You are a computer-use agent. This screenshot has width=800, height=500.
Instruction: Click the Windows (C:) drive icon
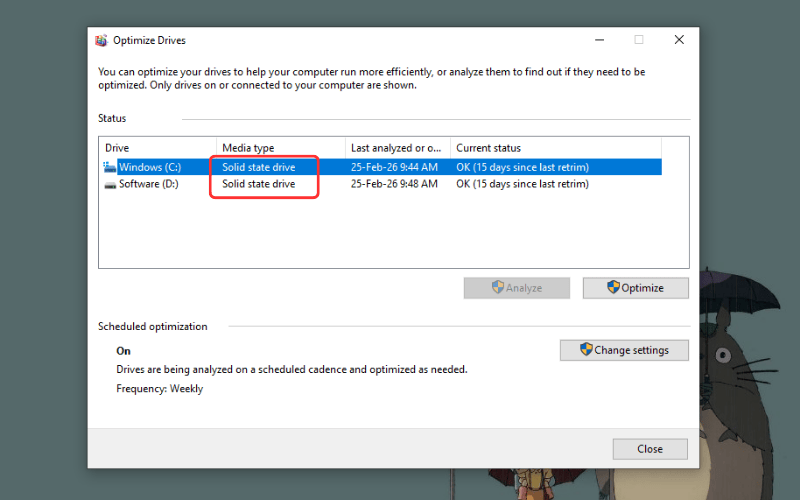tap(109, 167)
